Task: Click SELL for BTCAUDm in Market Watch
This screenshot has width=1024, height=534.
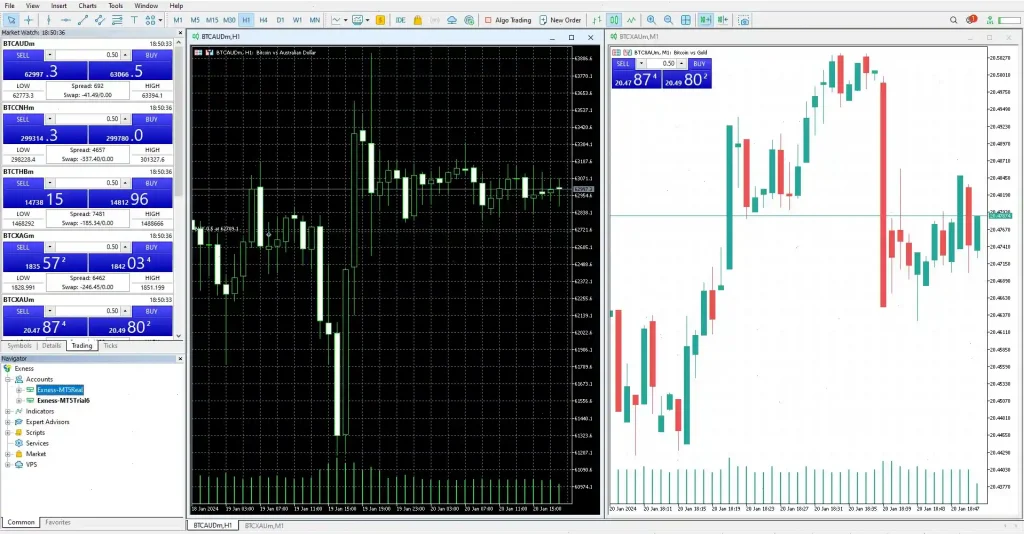Action: coord(23,55)
